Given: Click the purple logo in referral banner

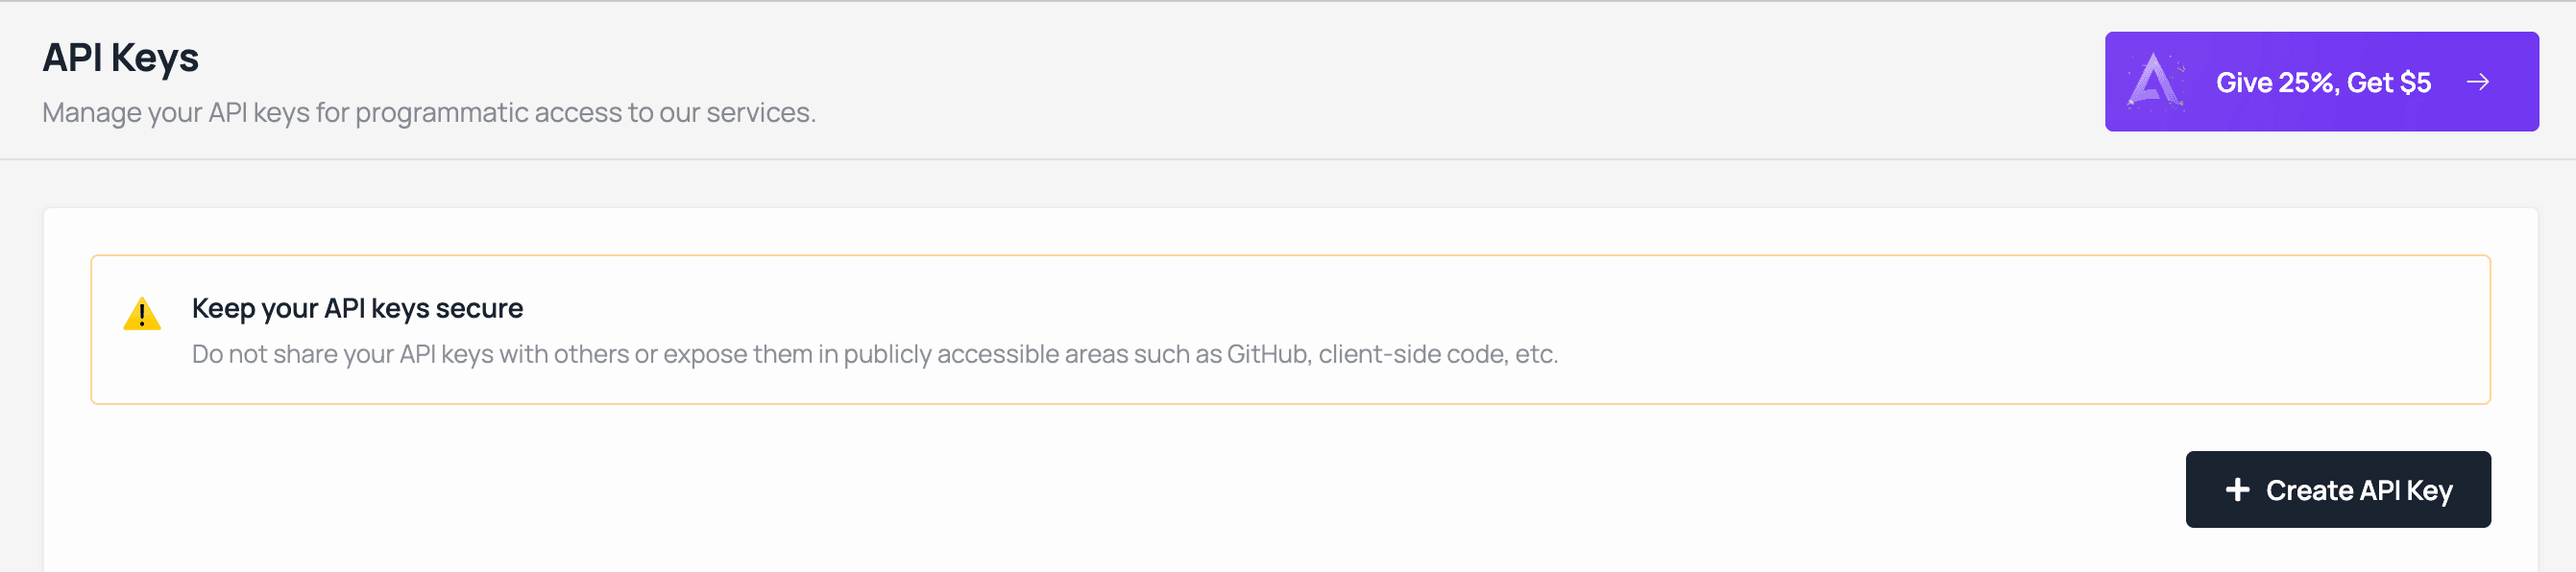Looking at the screenshot, I should tap(2154, 81).
